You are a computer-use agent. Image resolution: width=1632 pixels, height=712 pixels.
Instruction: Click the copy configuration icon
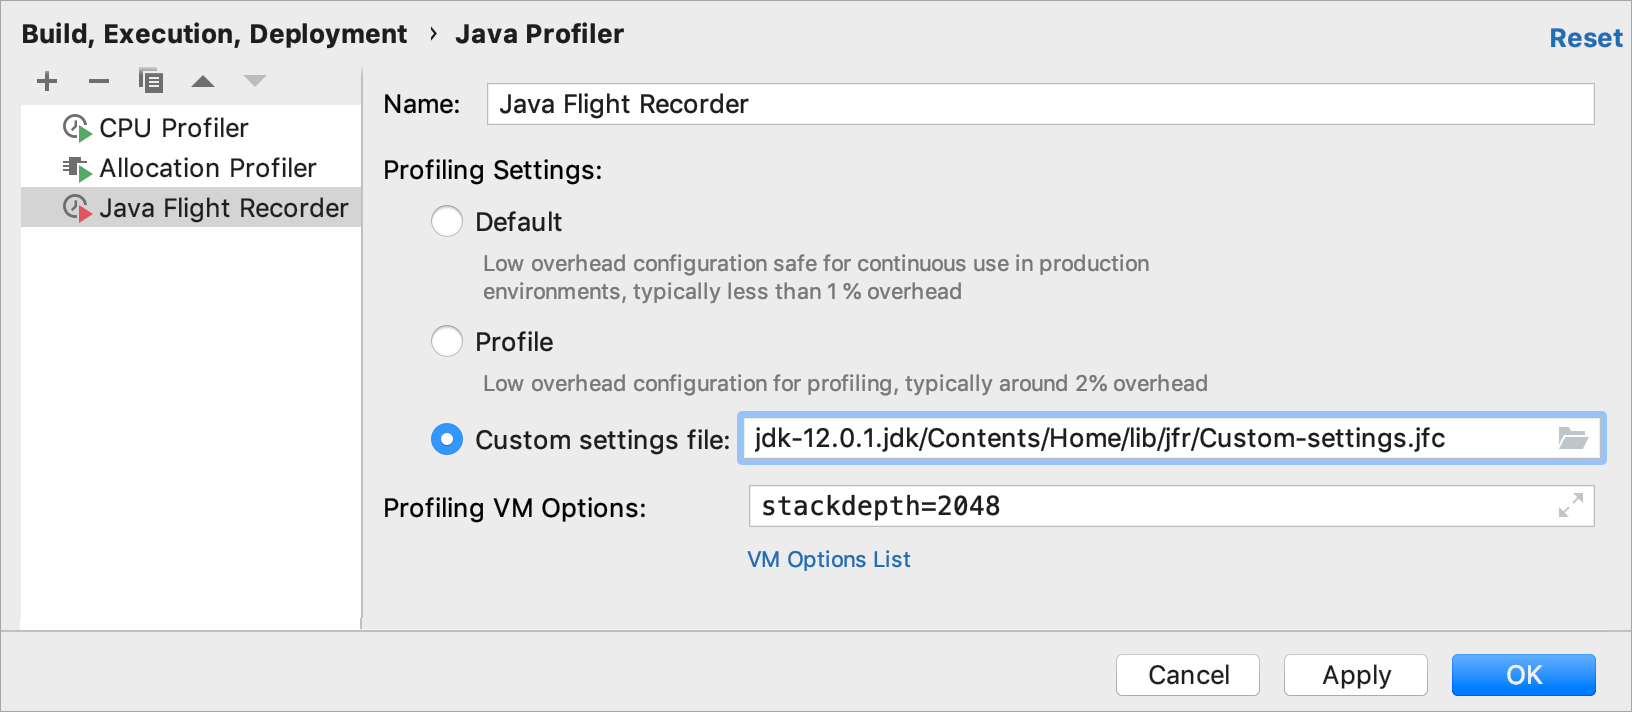(x=151, y=81)
